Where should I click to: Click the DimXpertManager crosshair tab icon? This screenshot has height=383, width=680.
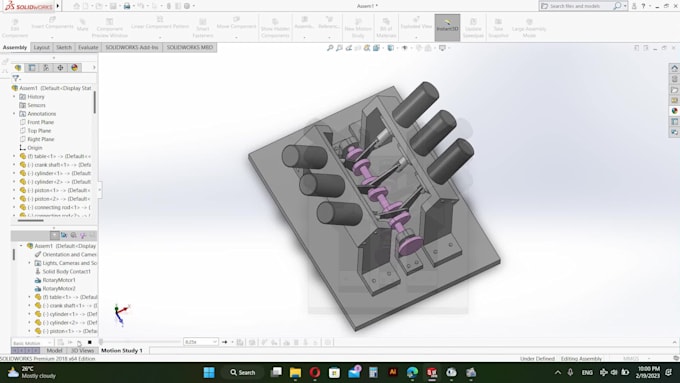pos(60,68)
